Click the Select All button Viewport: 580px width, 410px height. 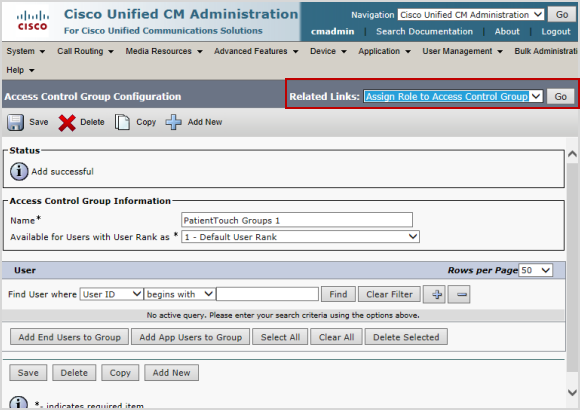click(280, 337)
